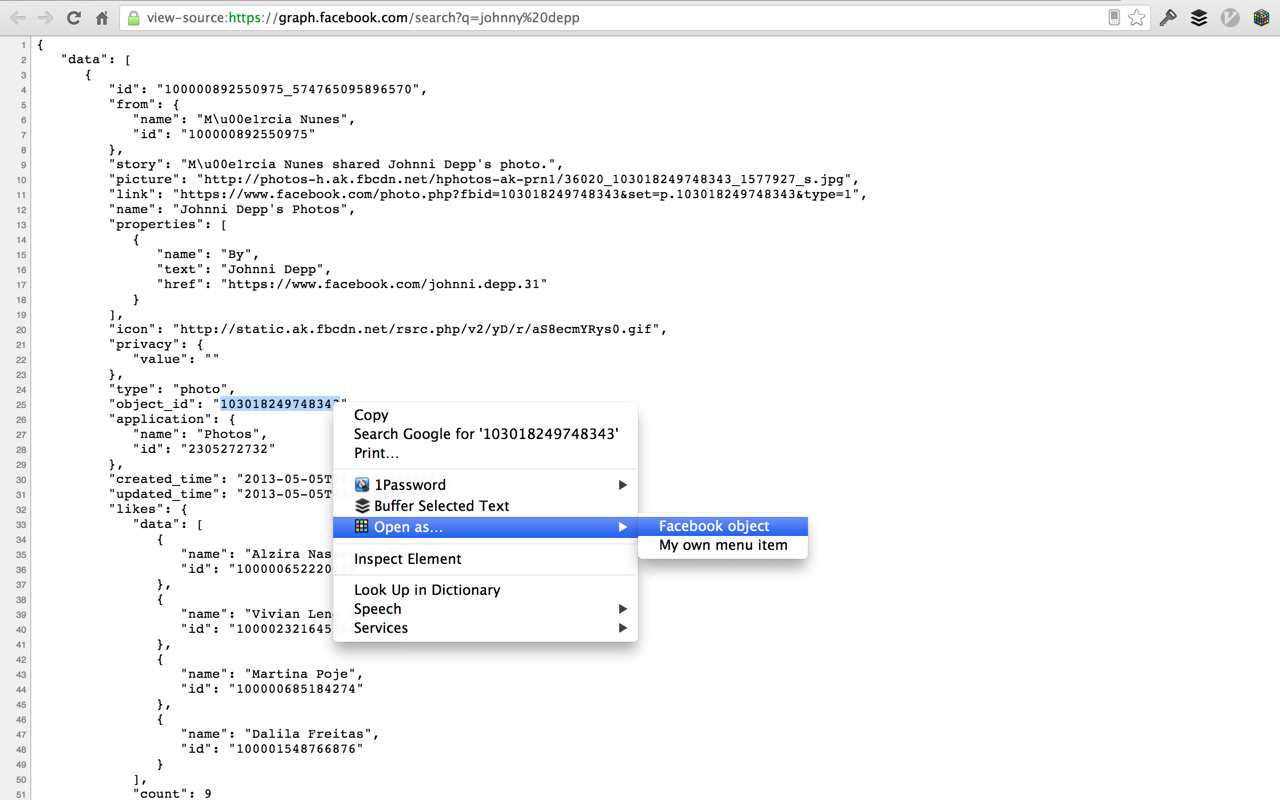The width and height of the screenshot is (1280, 800).
Task: Expand the arrow next to Speech
Action: pos(622,609)
